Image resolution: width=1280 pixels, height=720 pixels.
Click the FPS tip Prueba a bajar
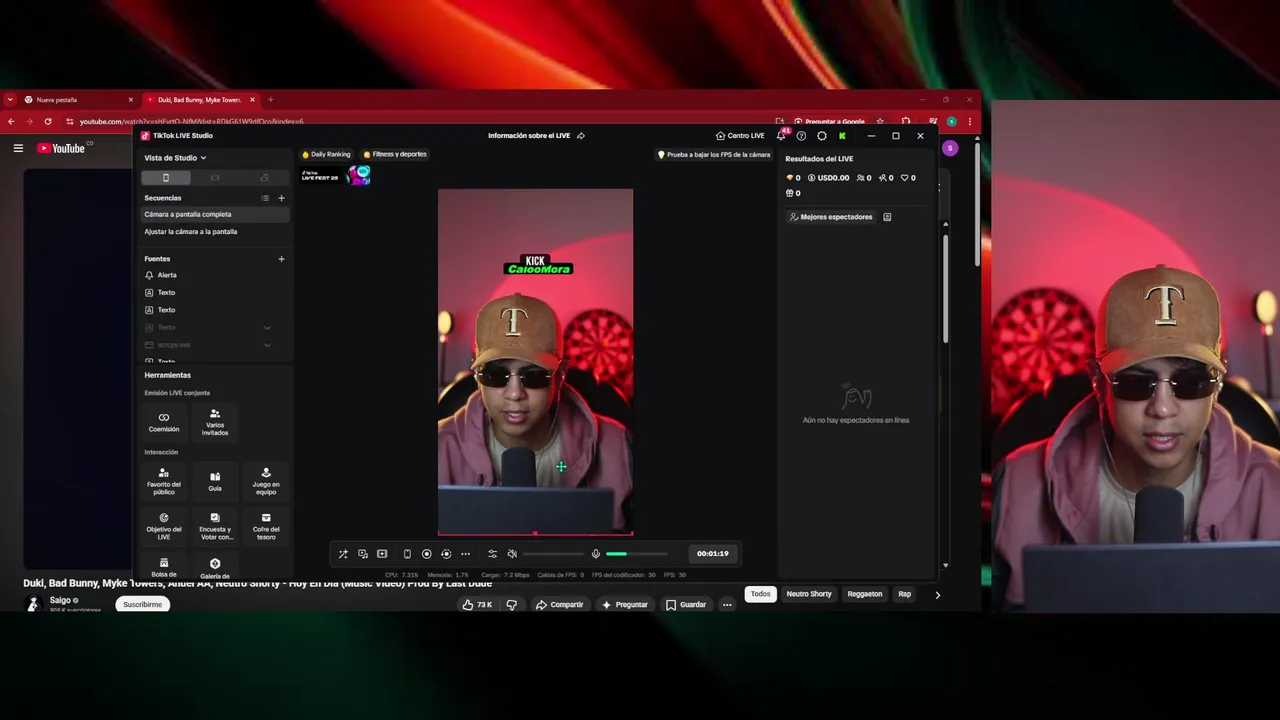[714, 155]
